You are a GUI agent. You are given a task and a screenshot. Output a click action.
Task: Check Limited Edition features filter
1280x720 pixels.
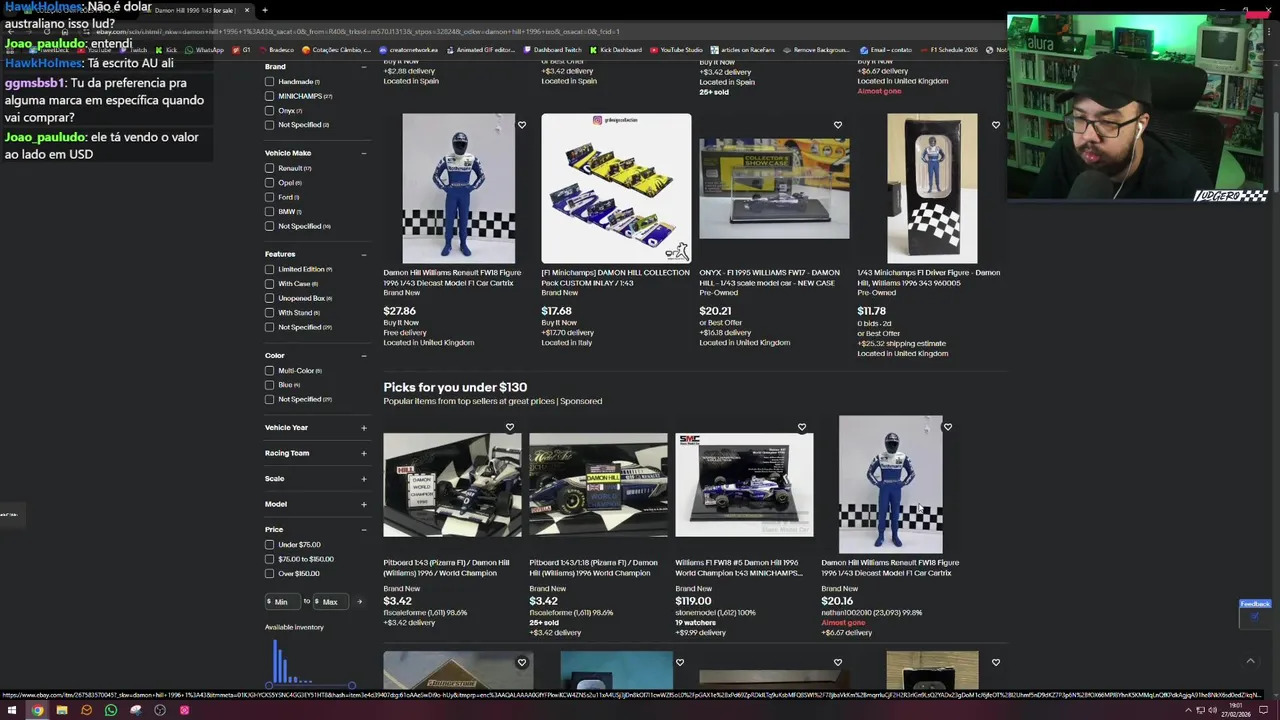[x=269, y=269]
